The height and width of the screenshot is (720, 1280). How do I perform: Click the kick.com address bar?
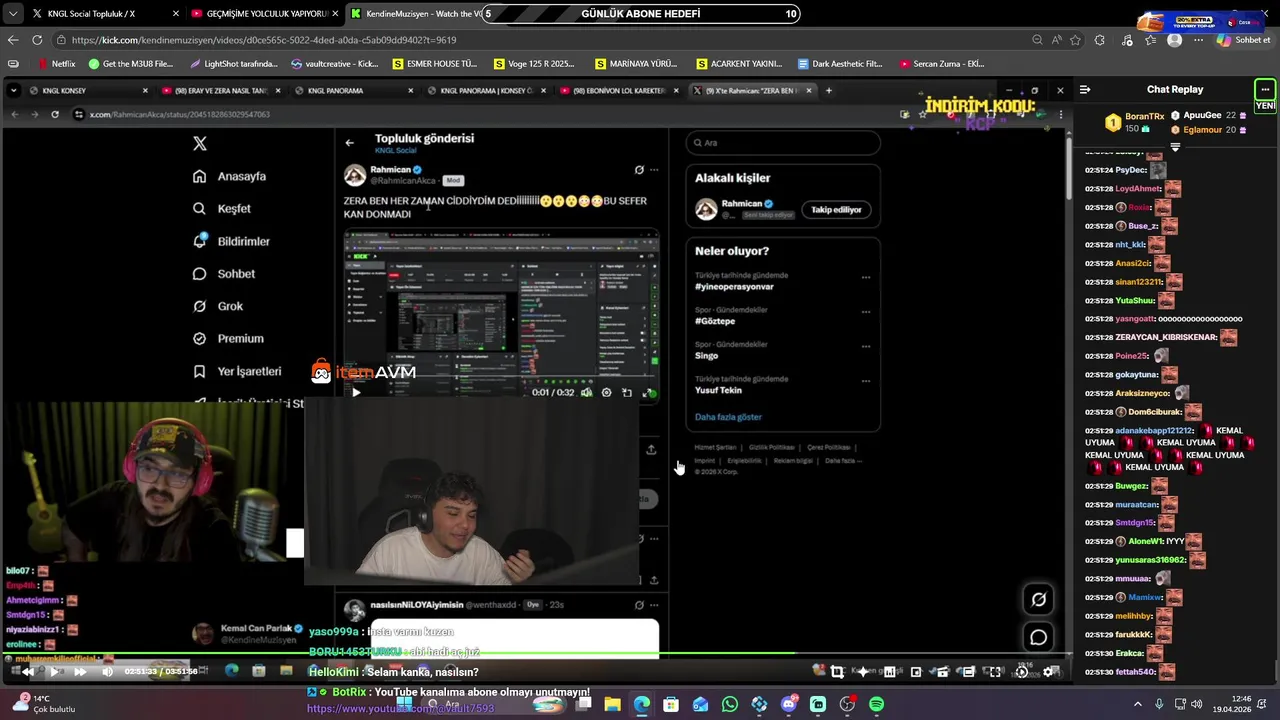pos(540,40)
